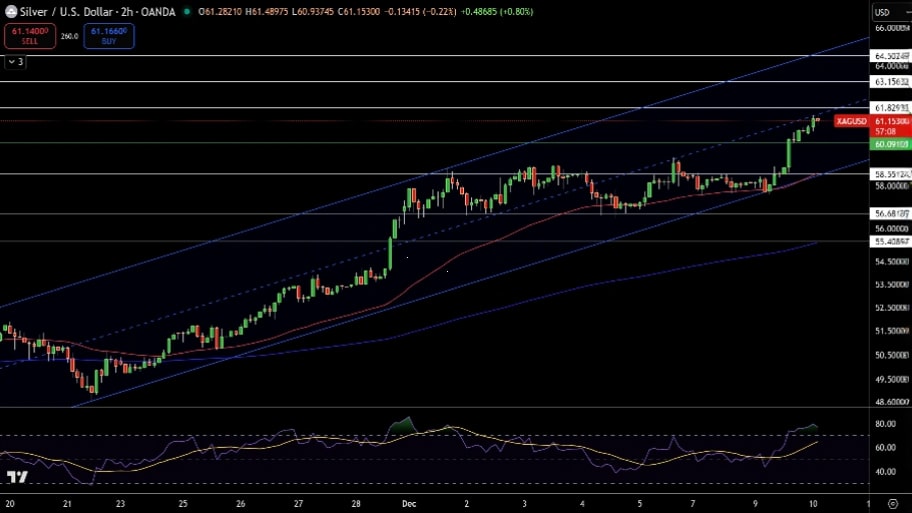
Task: Click the spread value 260.0
Action: coord(69,36)
